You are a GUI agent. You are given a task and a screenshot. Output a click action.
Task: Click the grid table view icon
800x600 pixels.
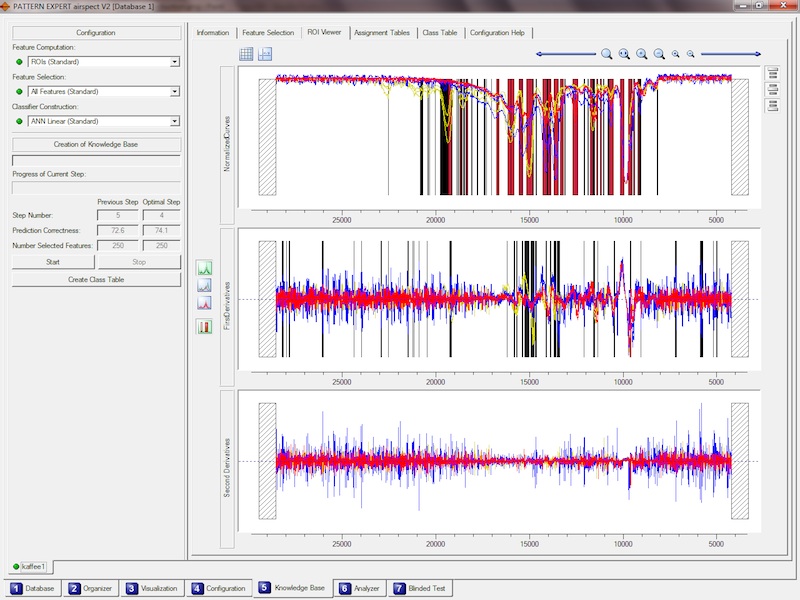pyautogui.click(x=247, y=54)
